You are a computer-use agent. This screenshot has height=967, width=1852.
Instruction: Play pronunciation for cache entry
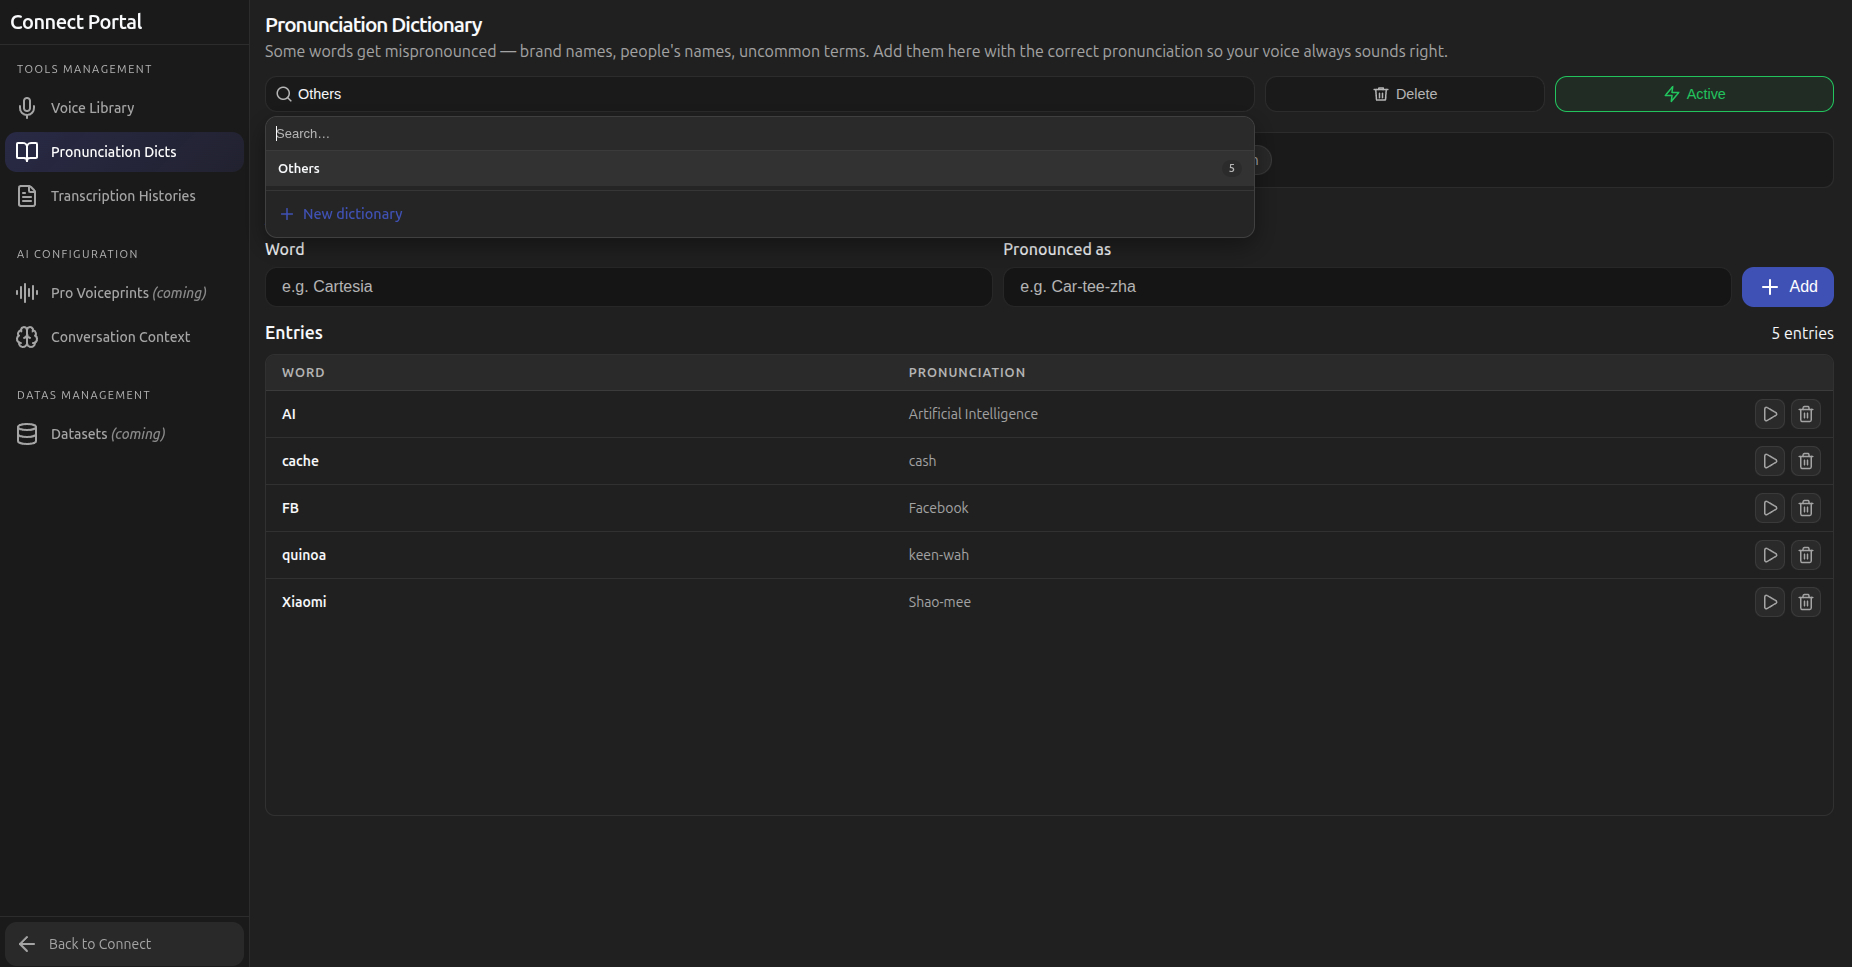tap(1769, 461)
